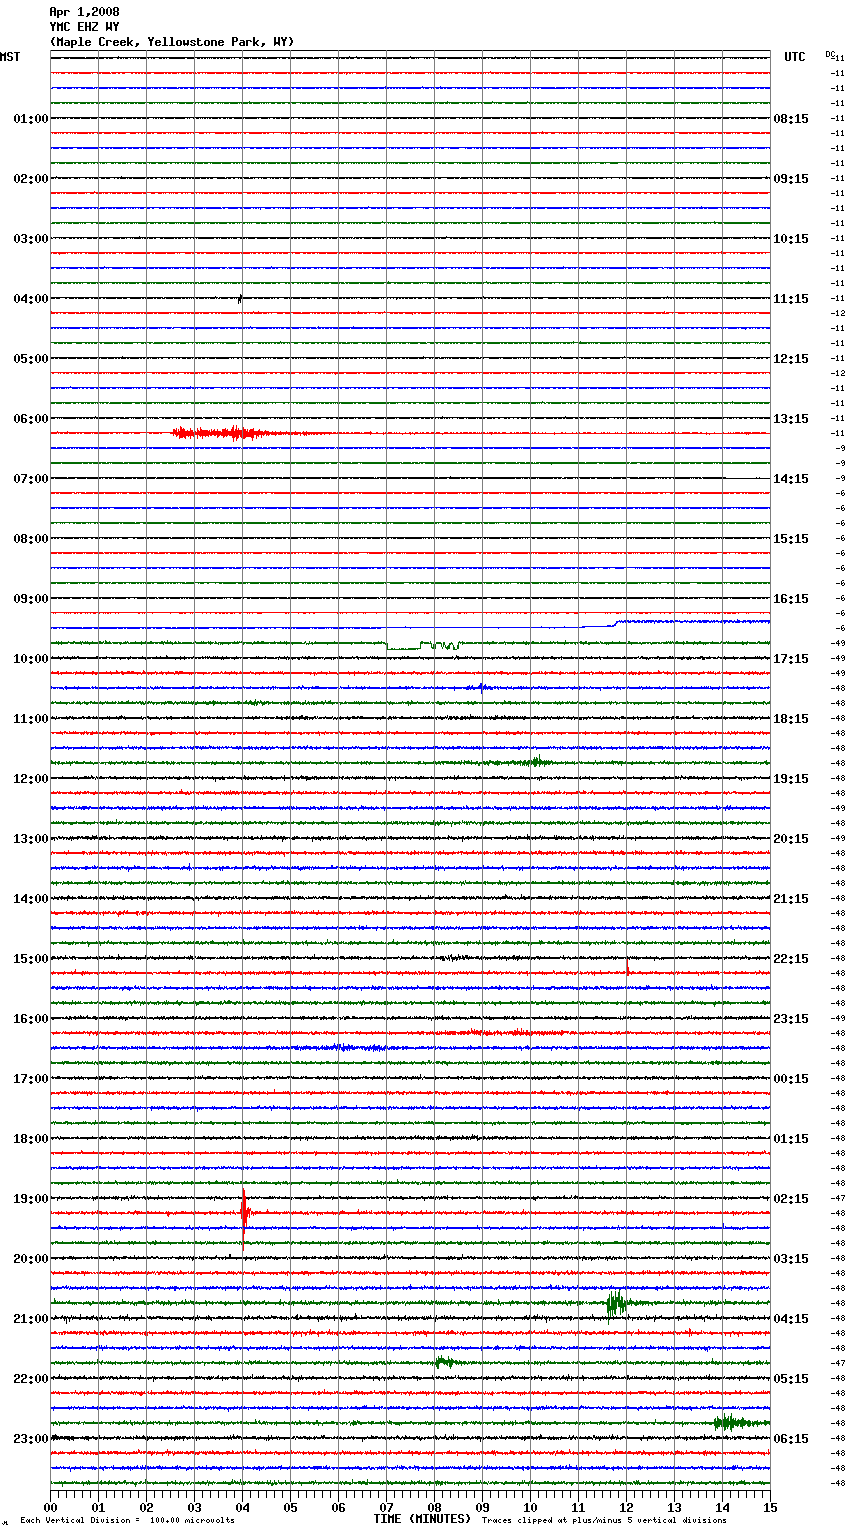Click minute "07" on the bottom time axis
The image size is (850, 1534).
tap(386, 1507)
